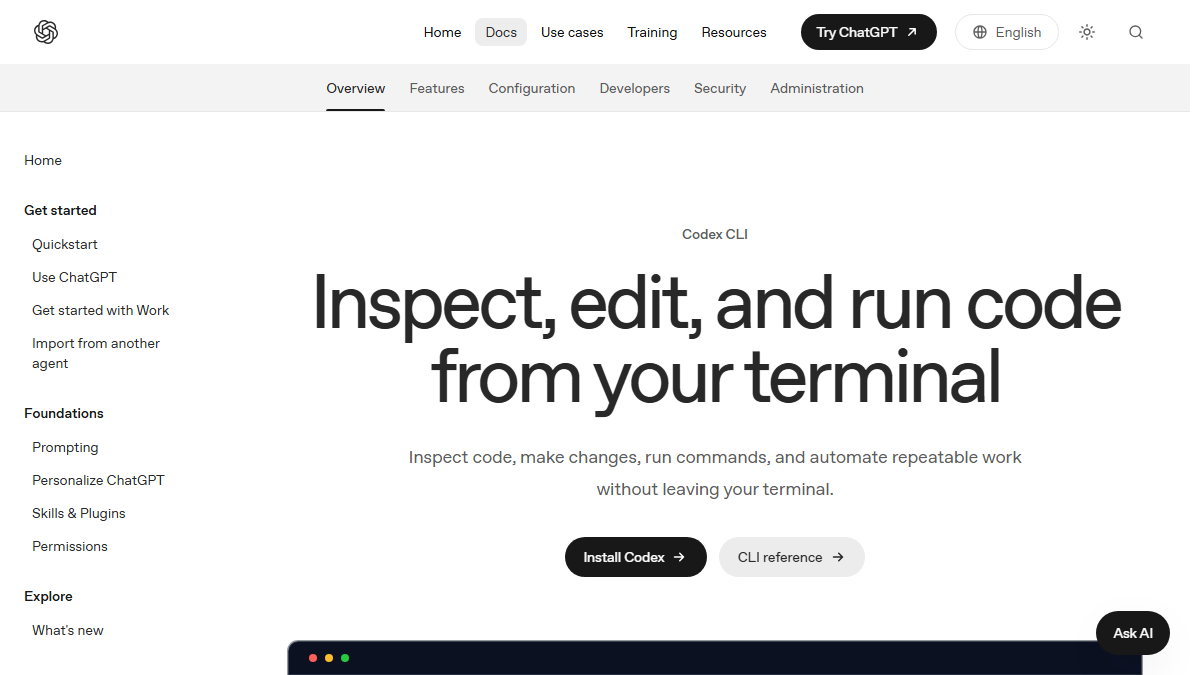
Task: Click the Try ChatGPT button
Action: click(869, 32)
